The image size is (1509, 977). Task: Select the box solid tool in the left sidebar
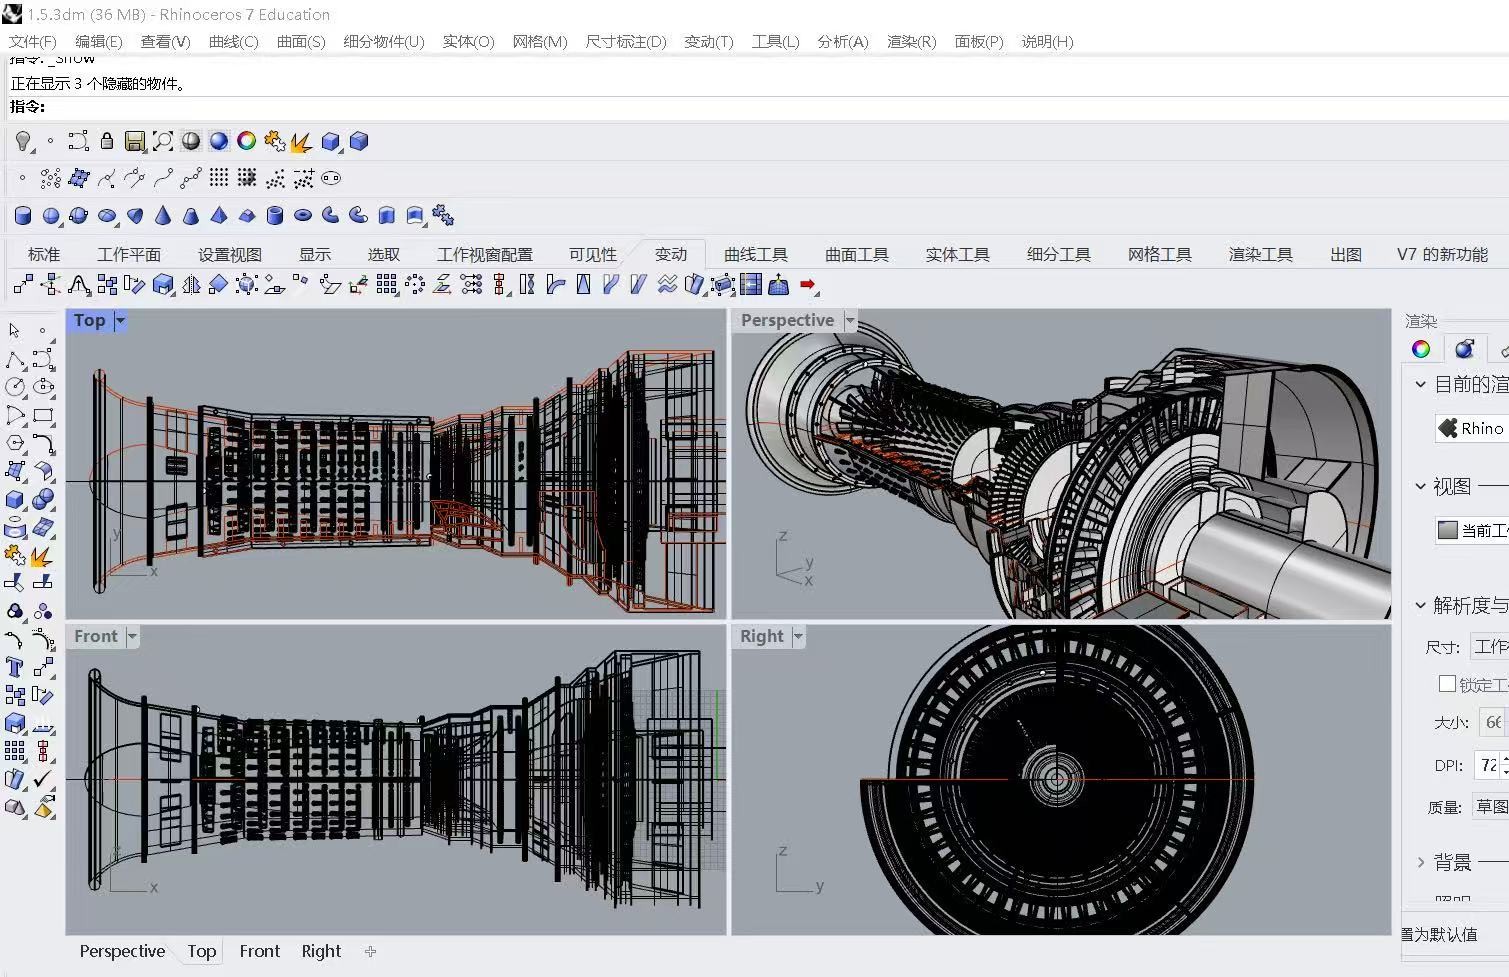point(14,499)
